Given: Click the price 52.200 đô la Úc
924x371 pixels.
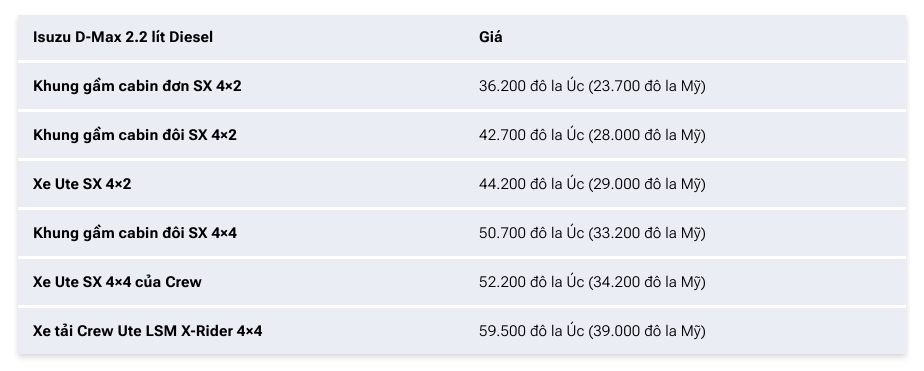Looking at the screenshot, I should pos(531,281).
